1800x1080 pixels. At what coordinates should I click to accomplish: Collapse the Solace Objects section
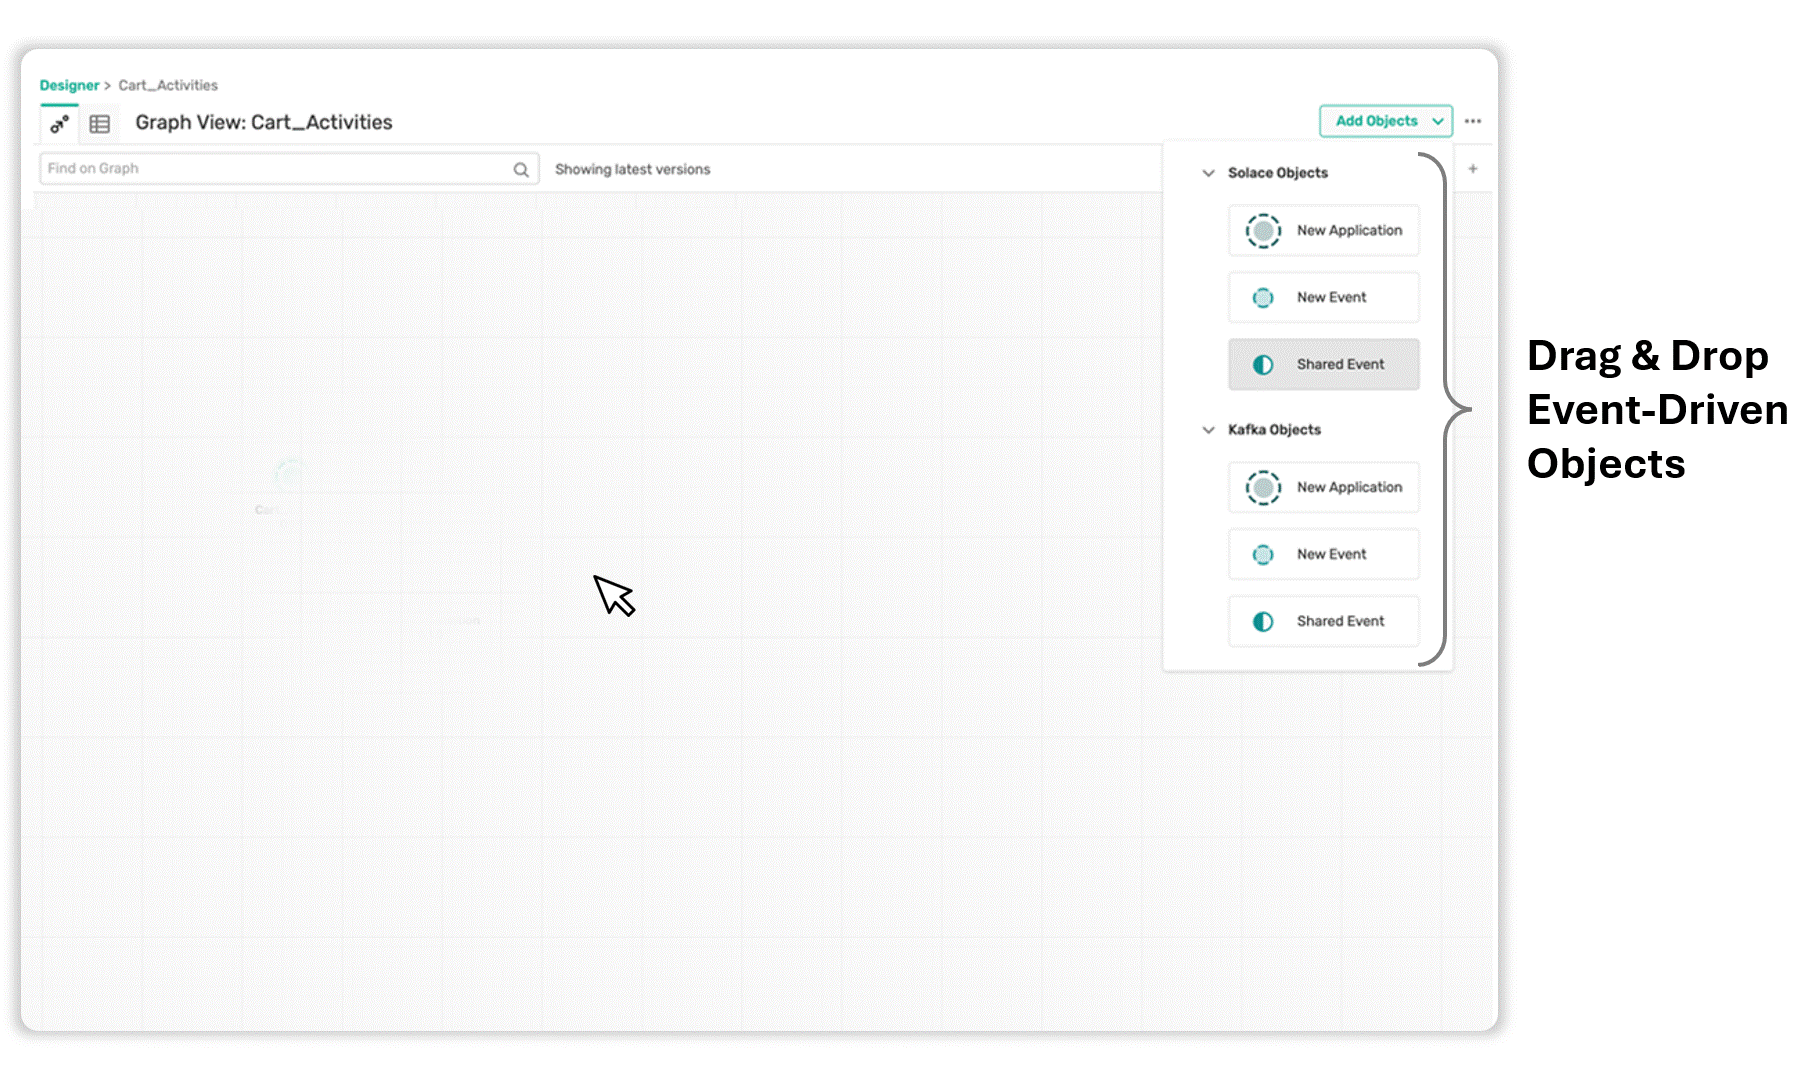point(1208,173)
